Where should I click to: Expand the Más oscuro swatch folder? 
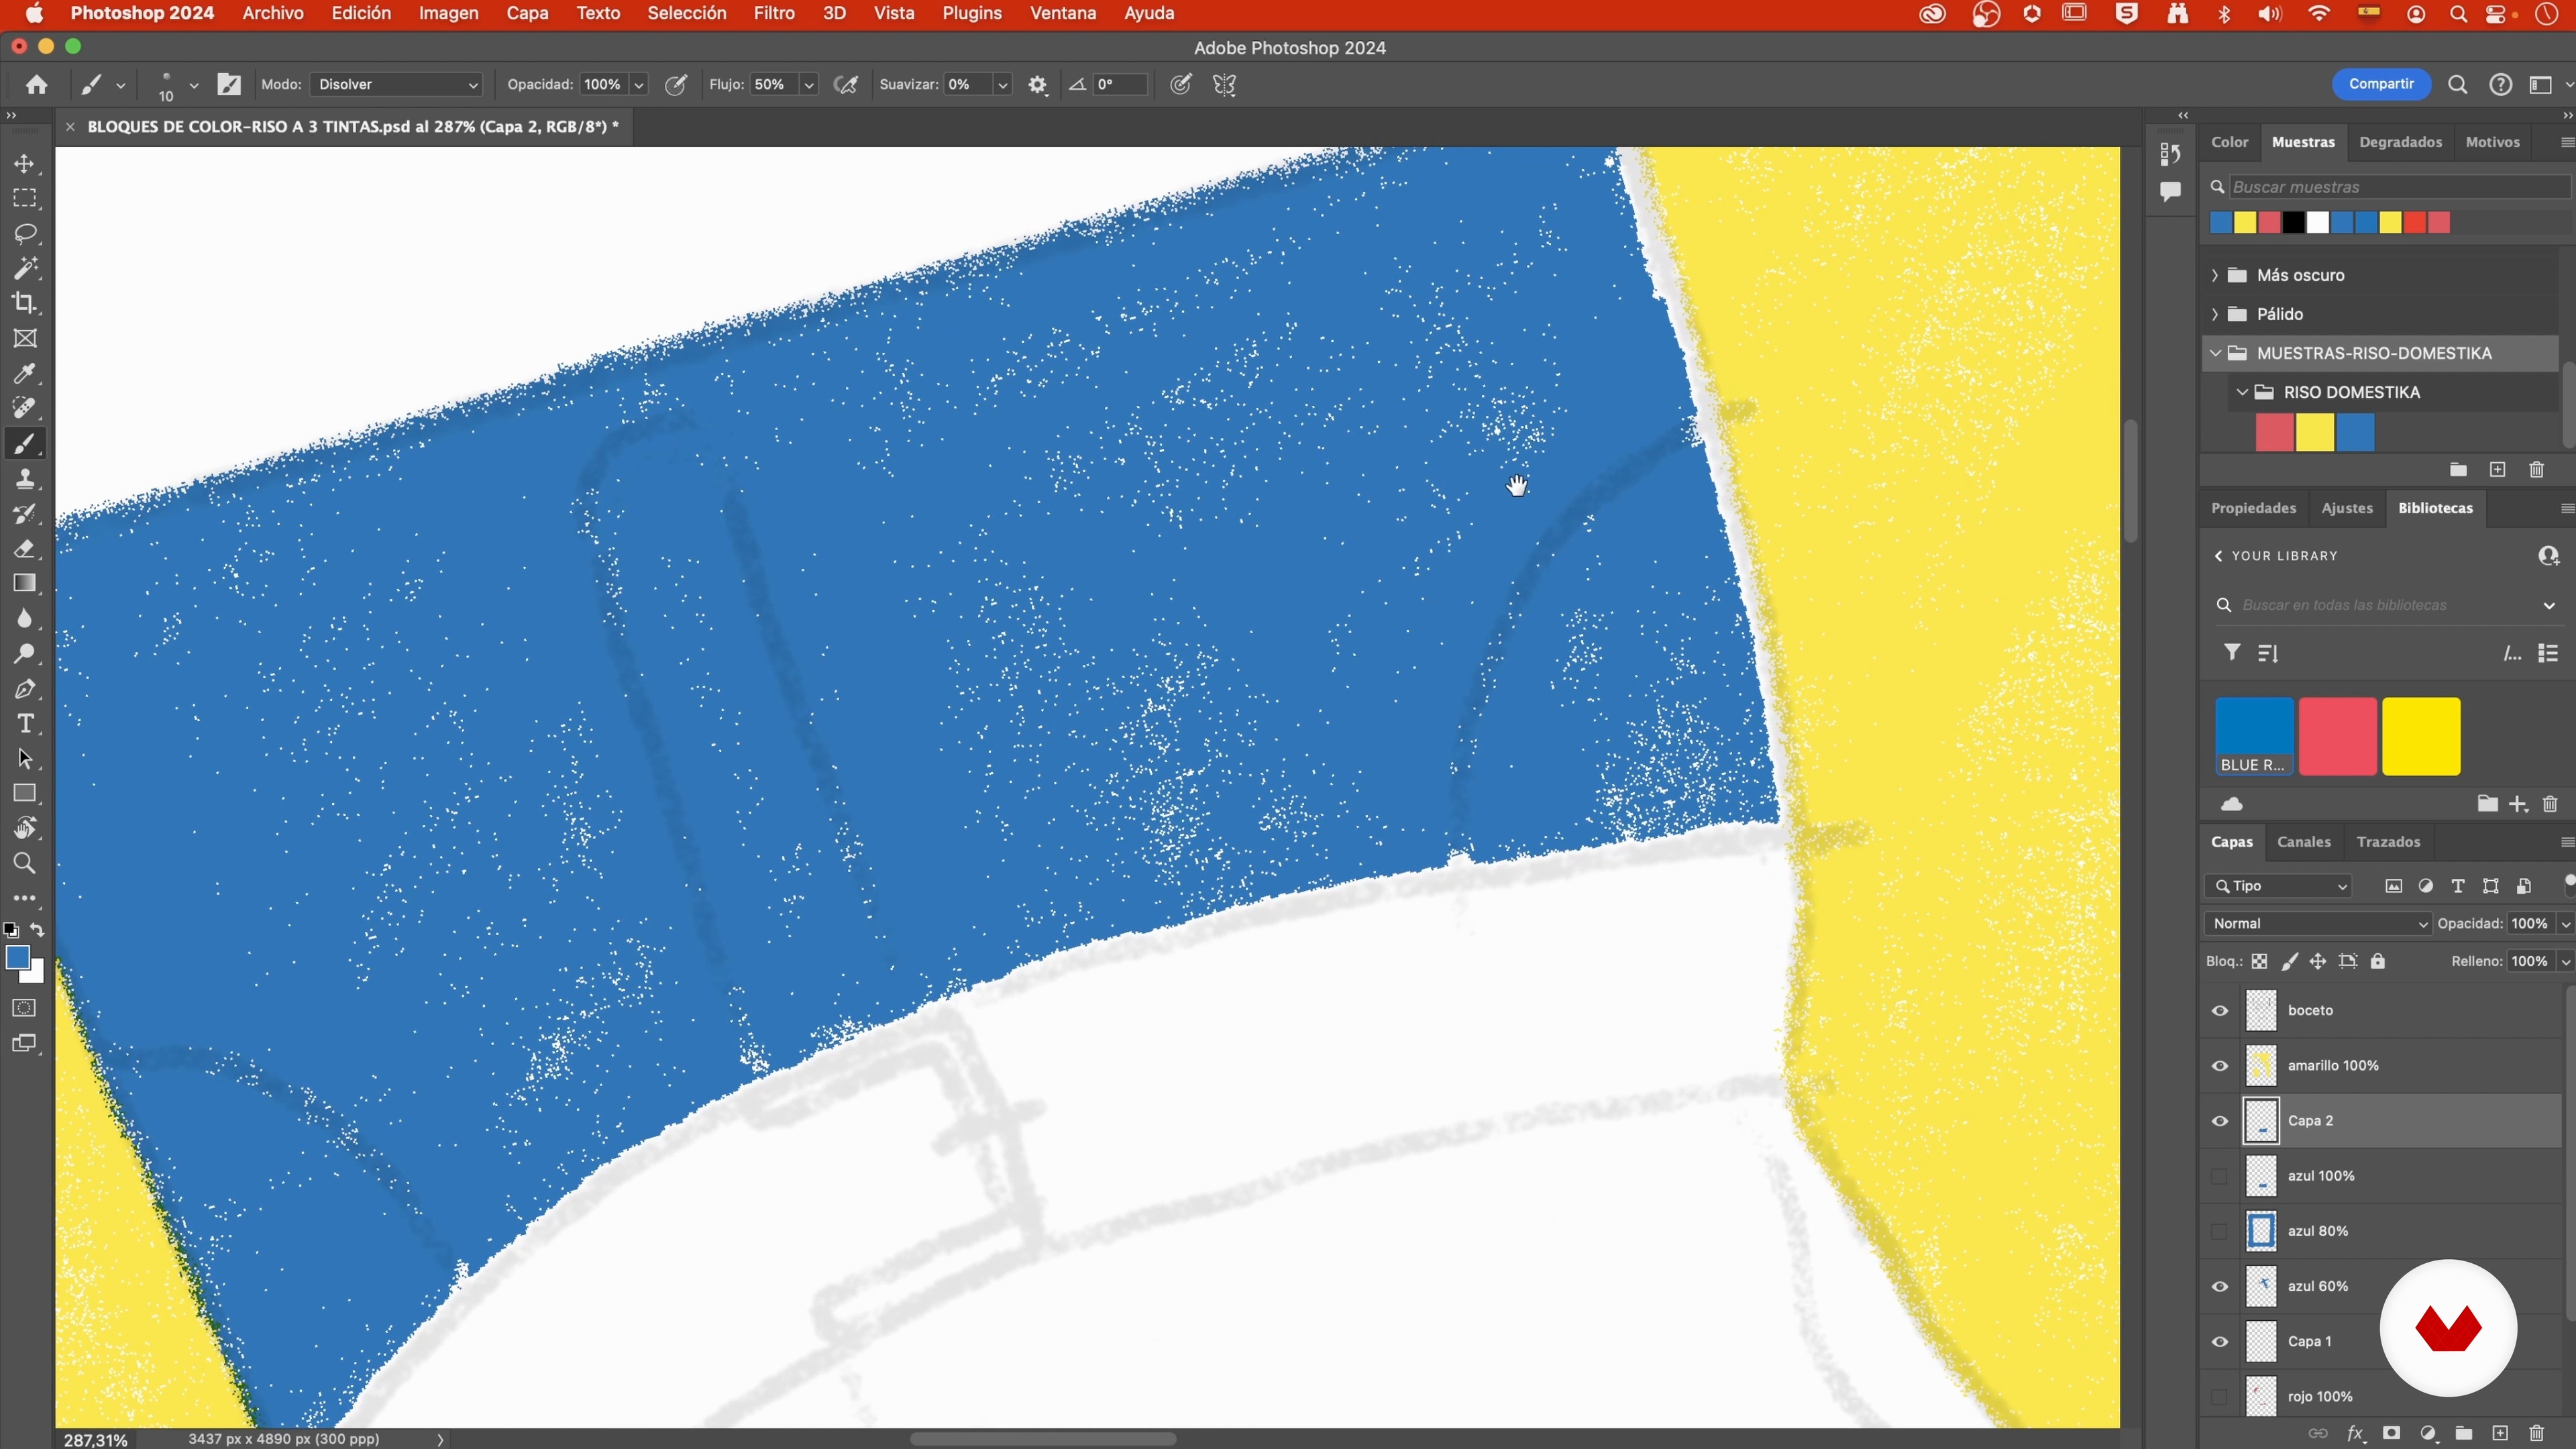(2215, 275)
